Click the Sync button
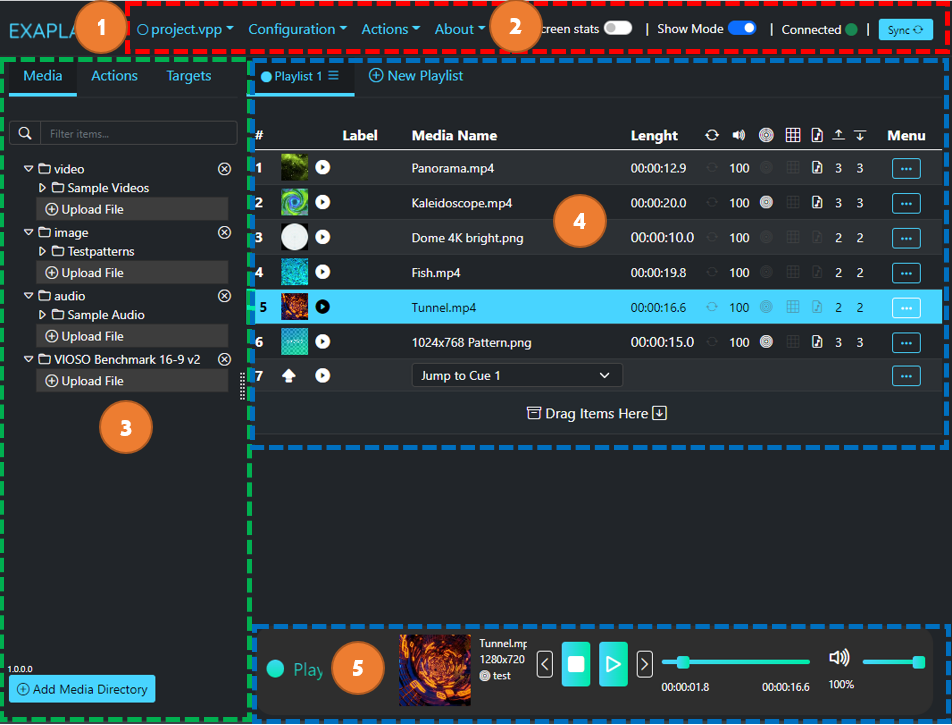Image resolution: width=952 pixels, height=725 pixels. [x=905, y=30]
